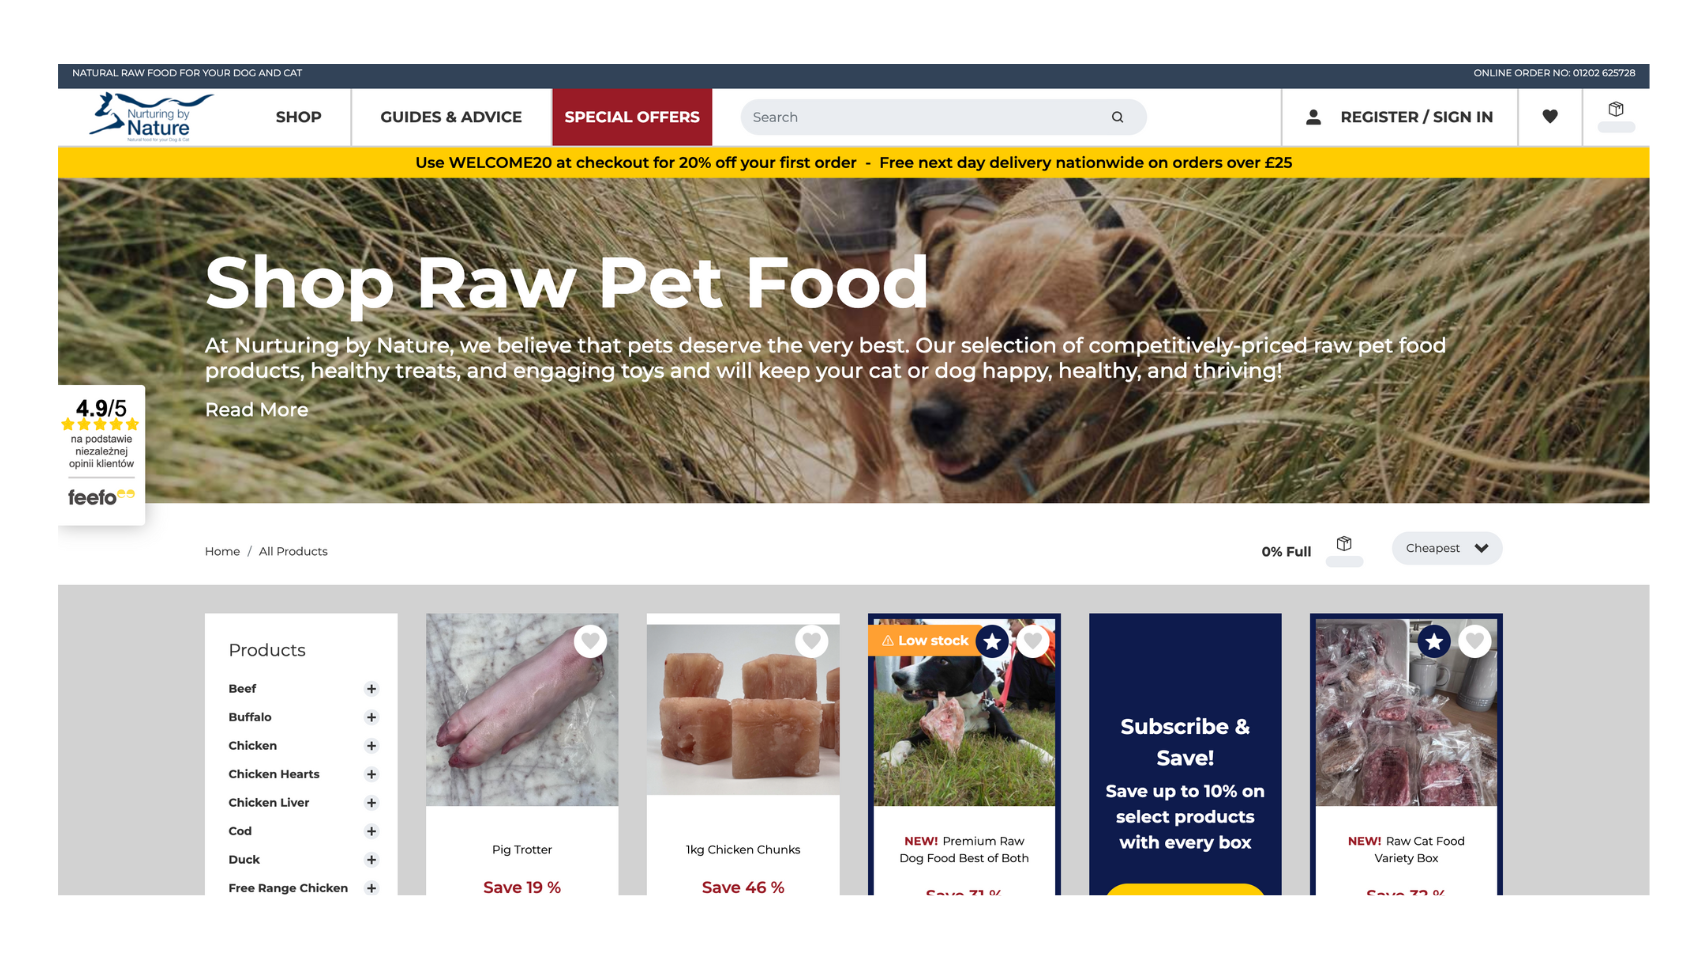Open the Cheapest sort dropdown
The height and width of the screenshot is (960, 1708).
click(1447, 548)
